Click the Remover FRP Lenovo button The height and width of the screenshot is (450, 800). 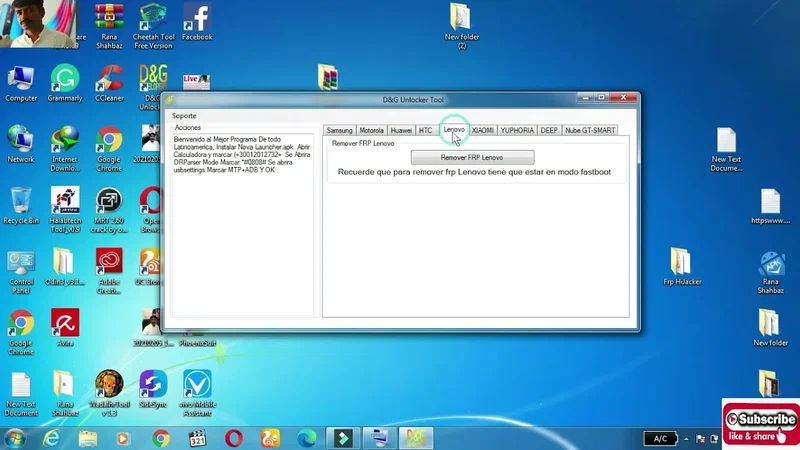click(x=472, y=158)
